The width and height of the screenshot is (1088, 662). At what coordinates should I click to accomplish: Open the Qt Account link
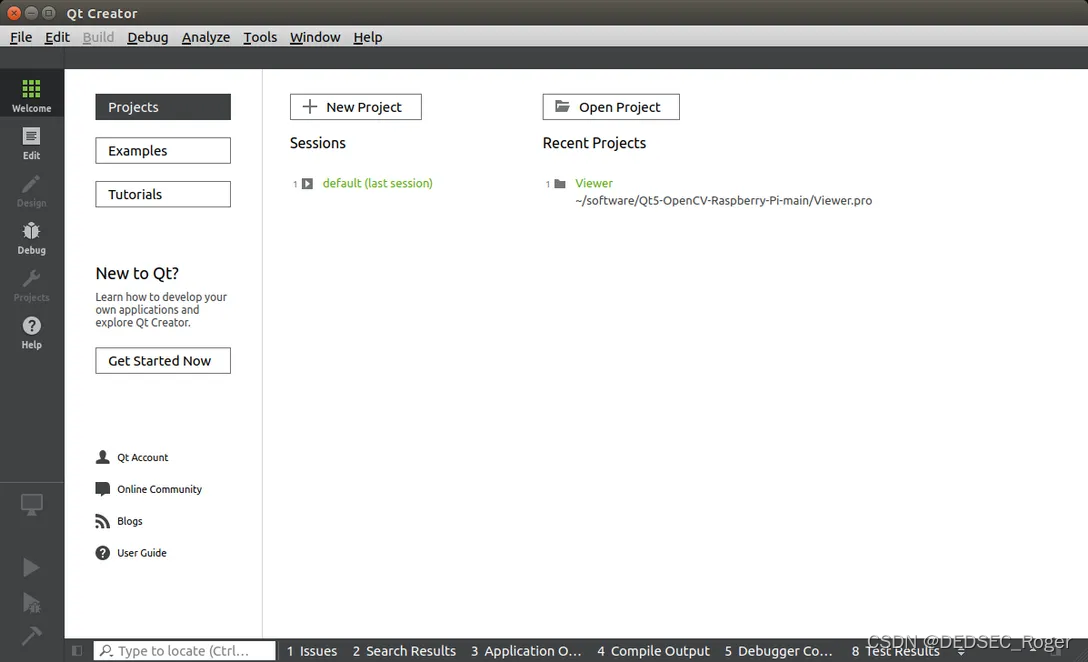pyautogui.click(x=142, y=457)
